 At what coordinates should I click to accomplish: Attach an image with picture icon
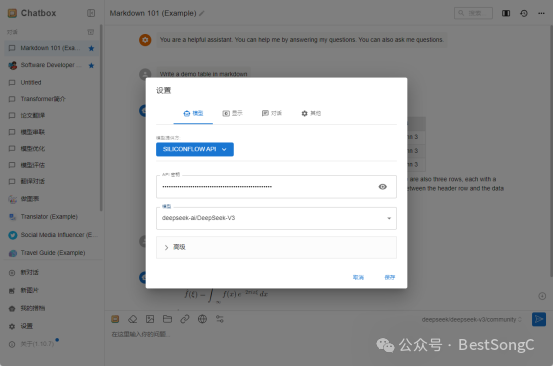150,319
